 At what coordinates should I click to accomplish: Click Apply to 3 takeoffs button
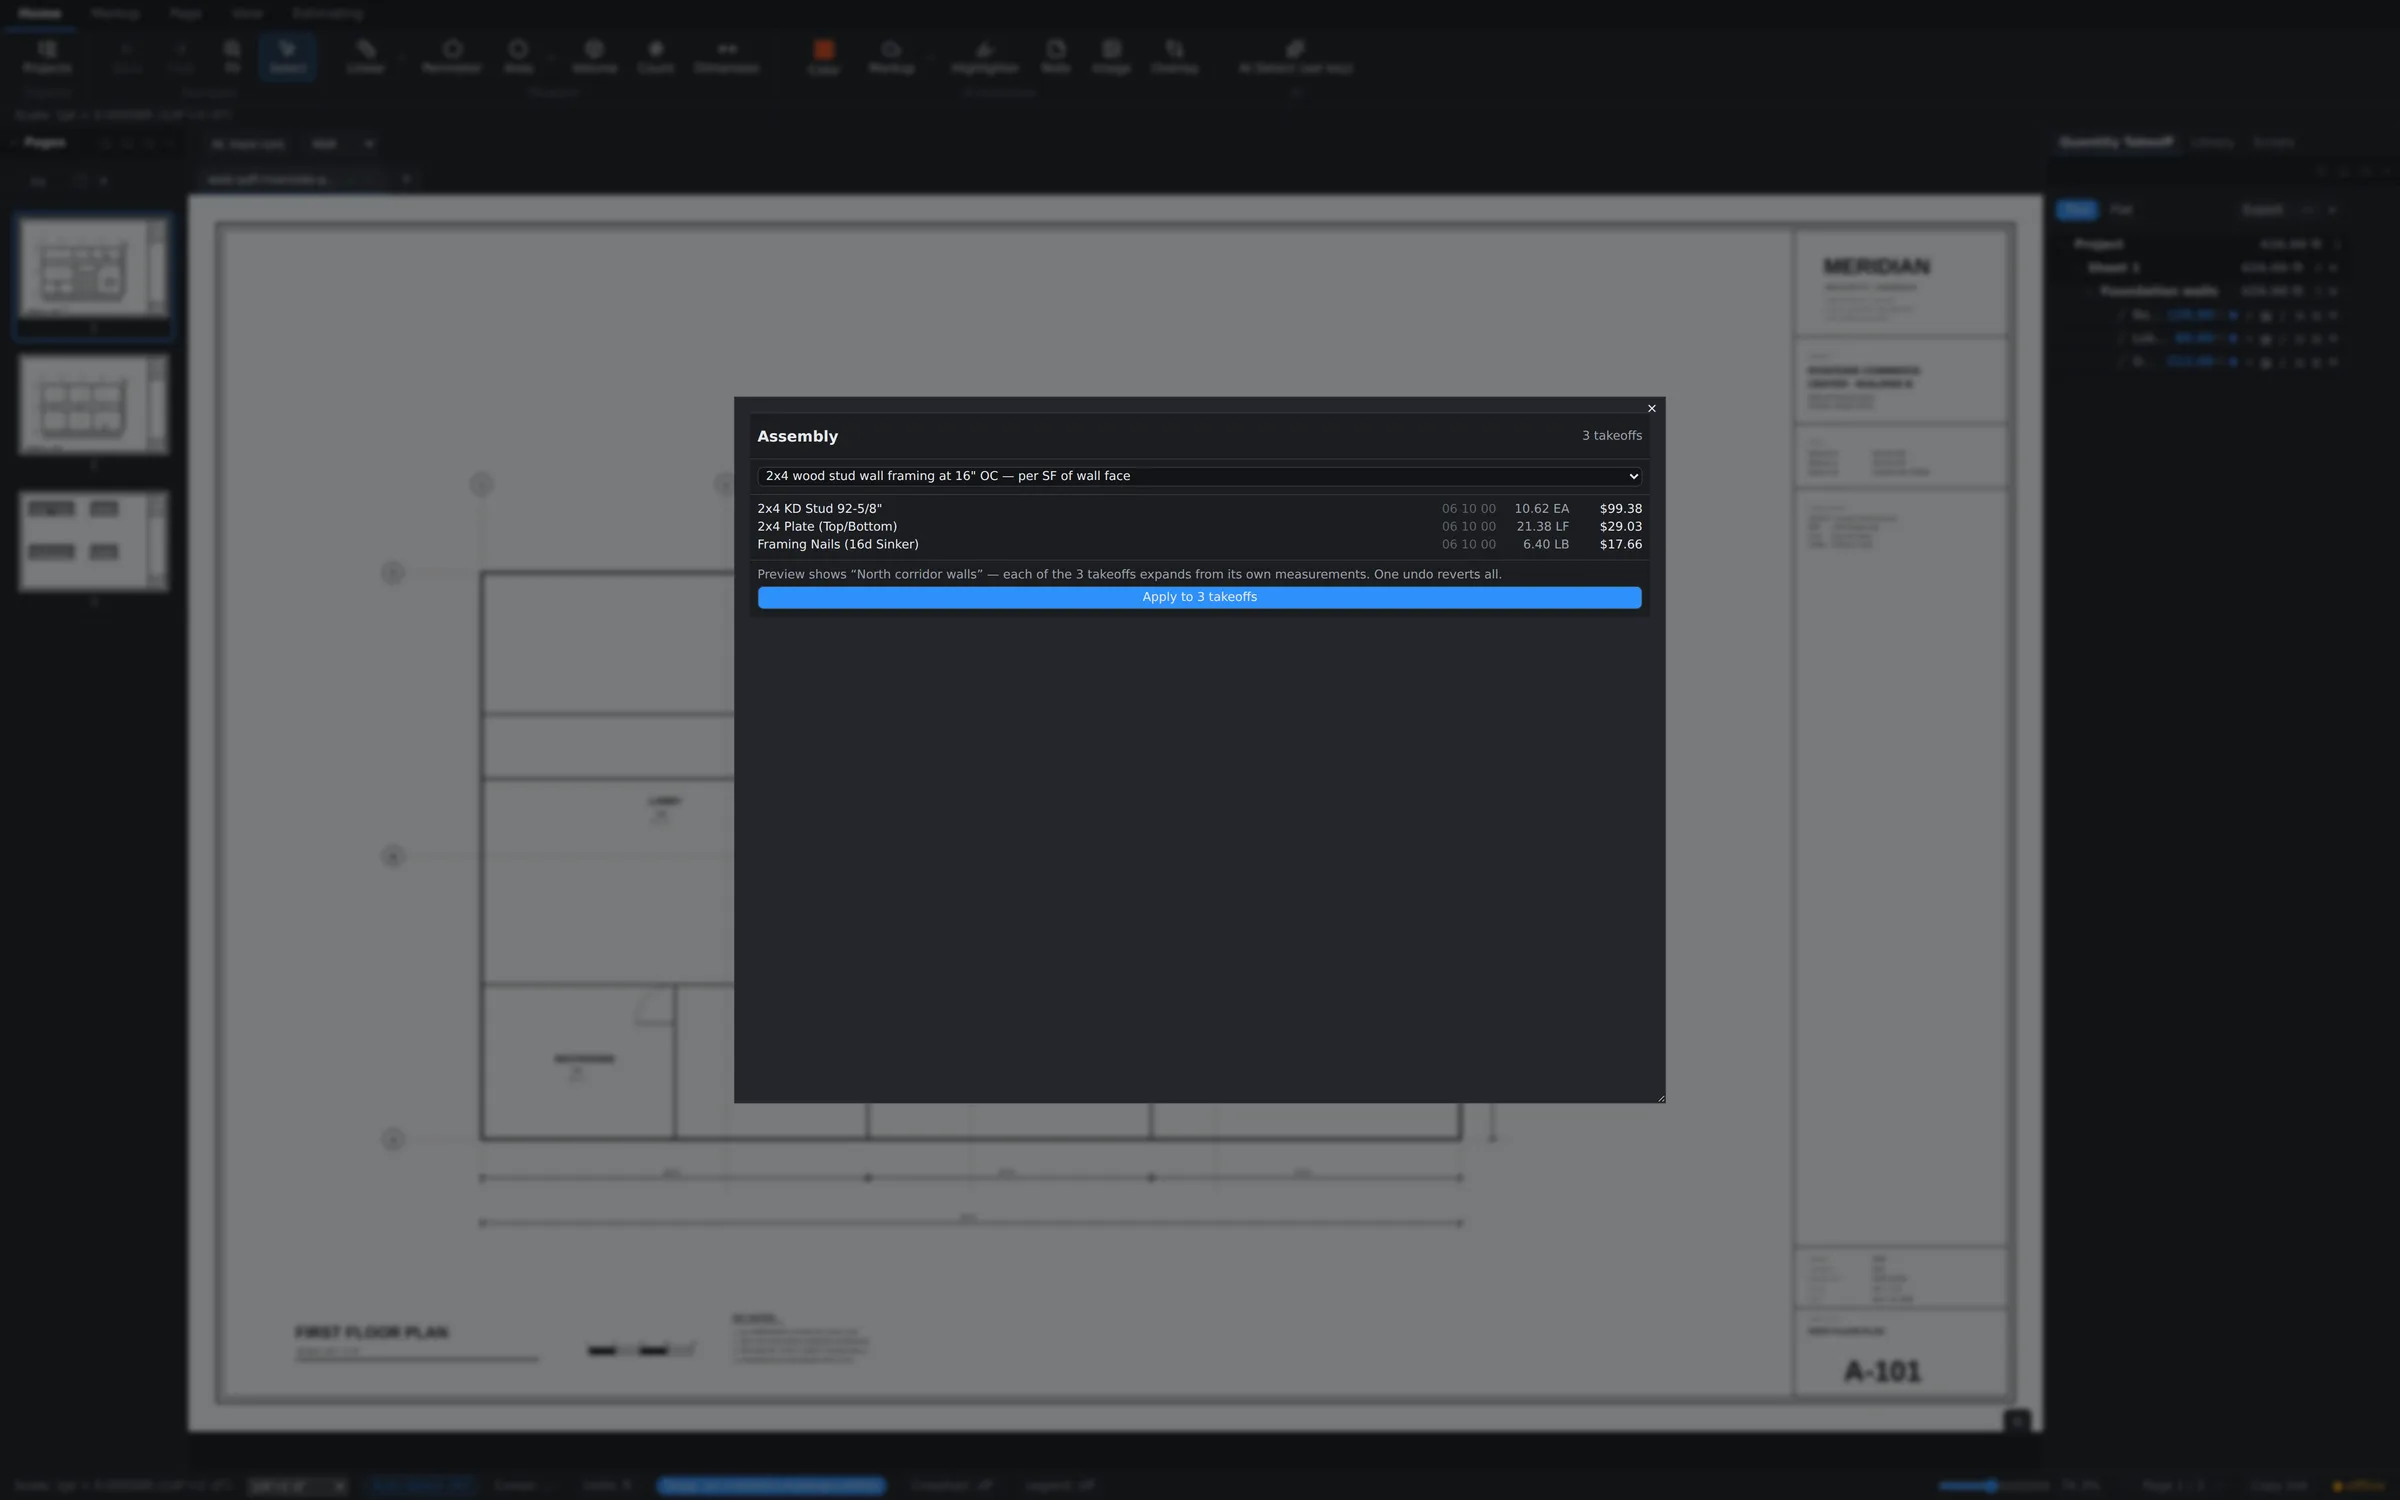coord(1199,597)
